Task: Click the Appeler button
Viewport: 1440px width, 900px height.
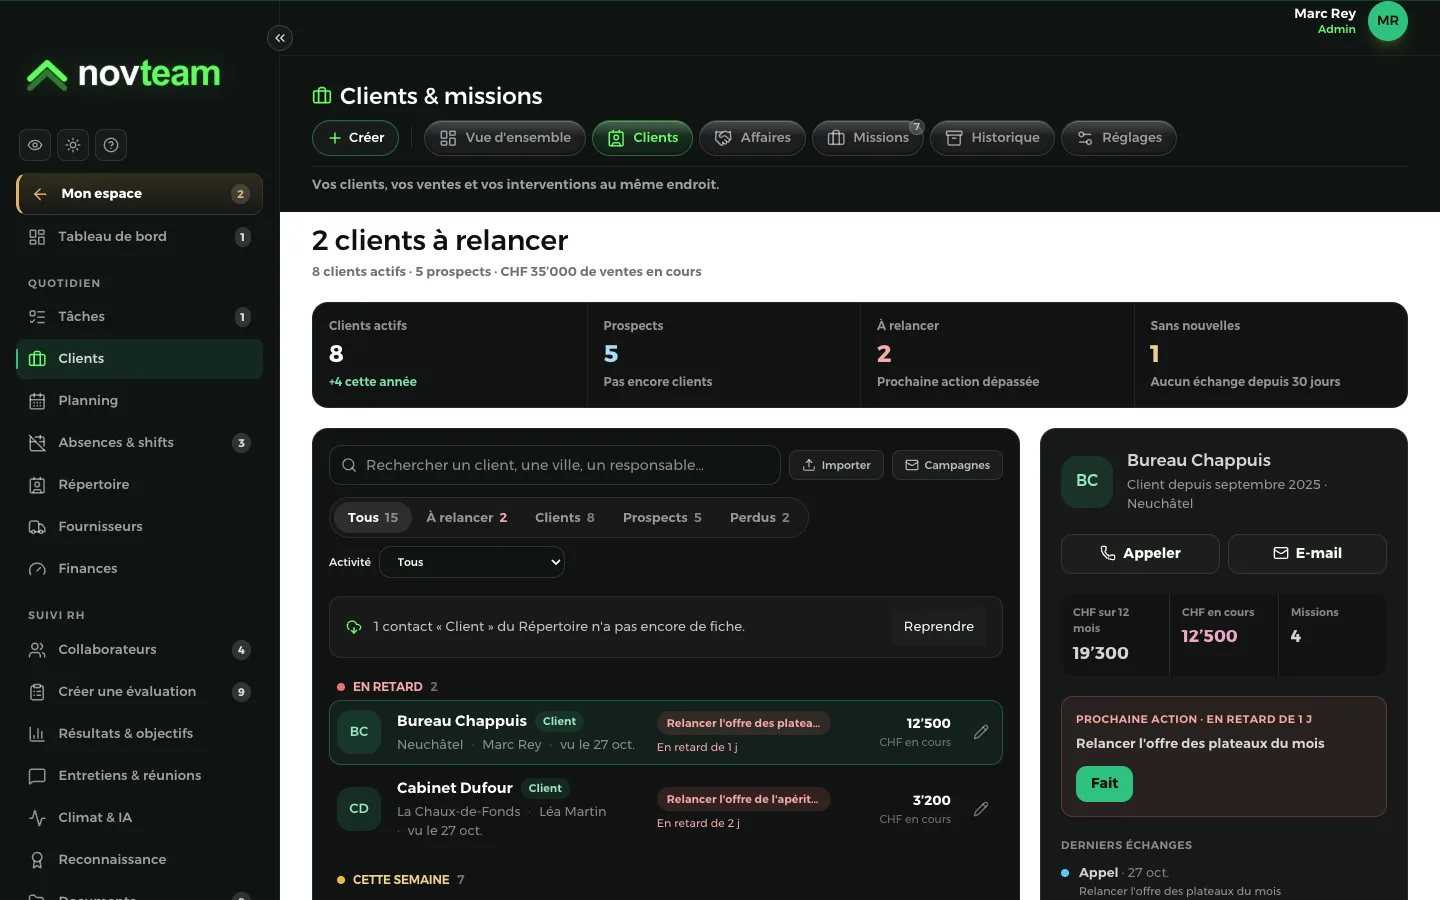Action: (x=1140, y=553)
